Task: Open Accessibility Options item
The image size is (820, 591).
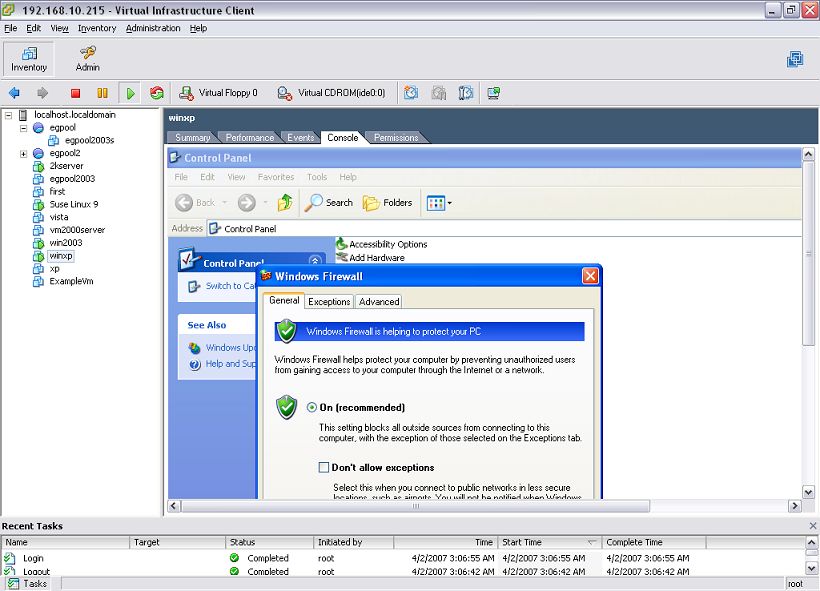Action: coord(382,244)
